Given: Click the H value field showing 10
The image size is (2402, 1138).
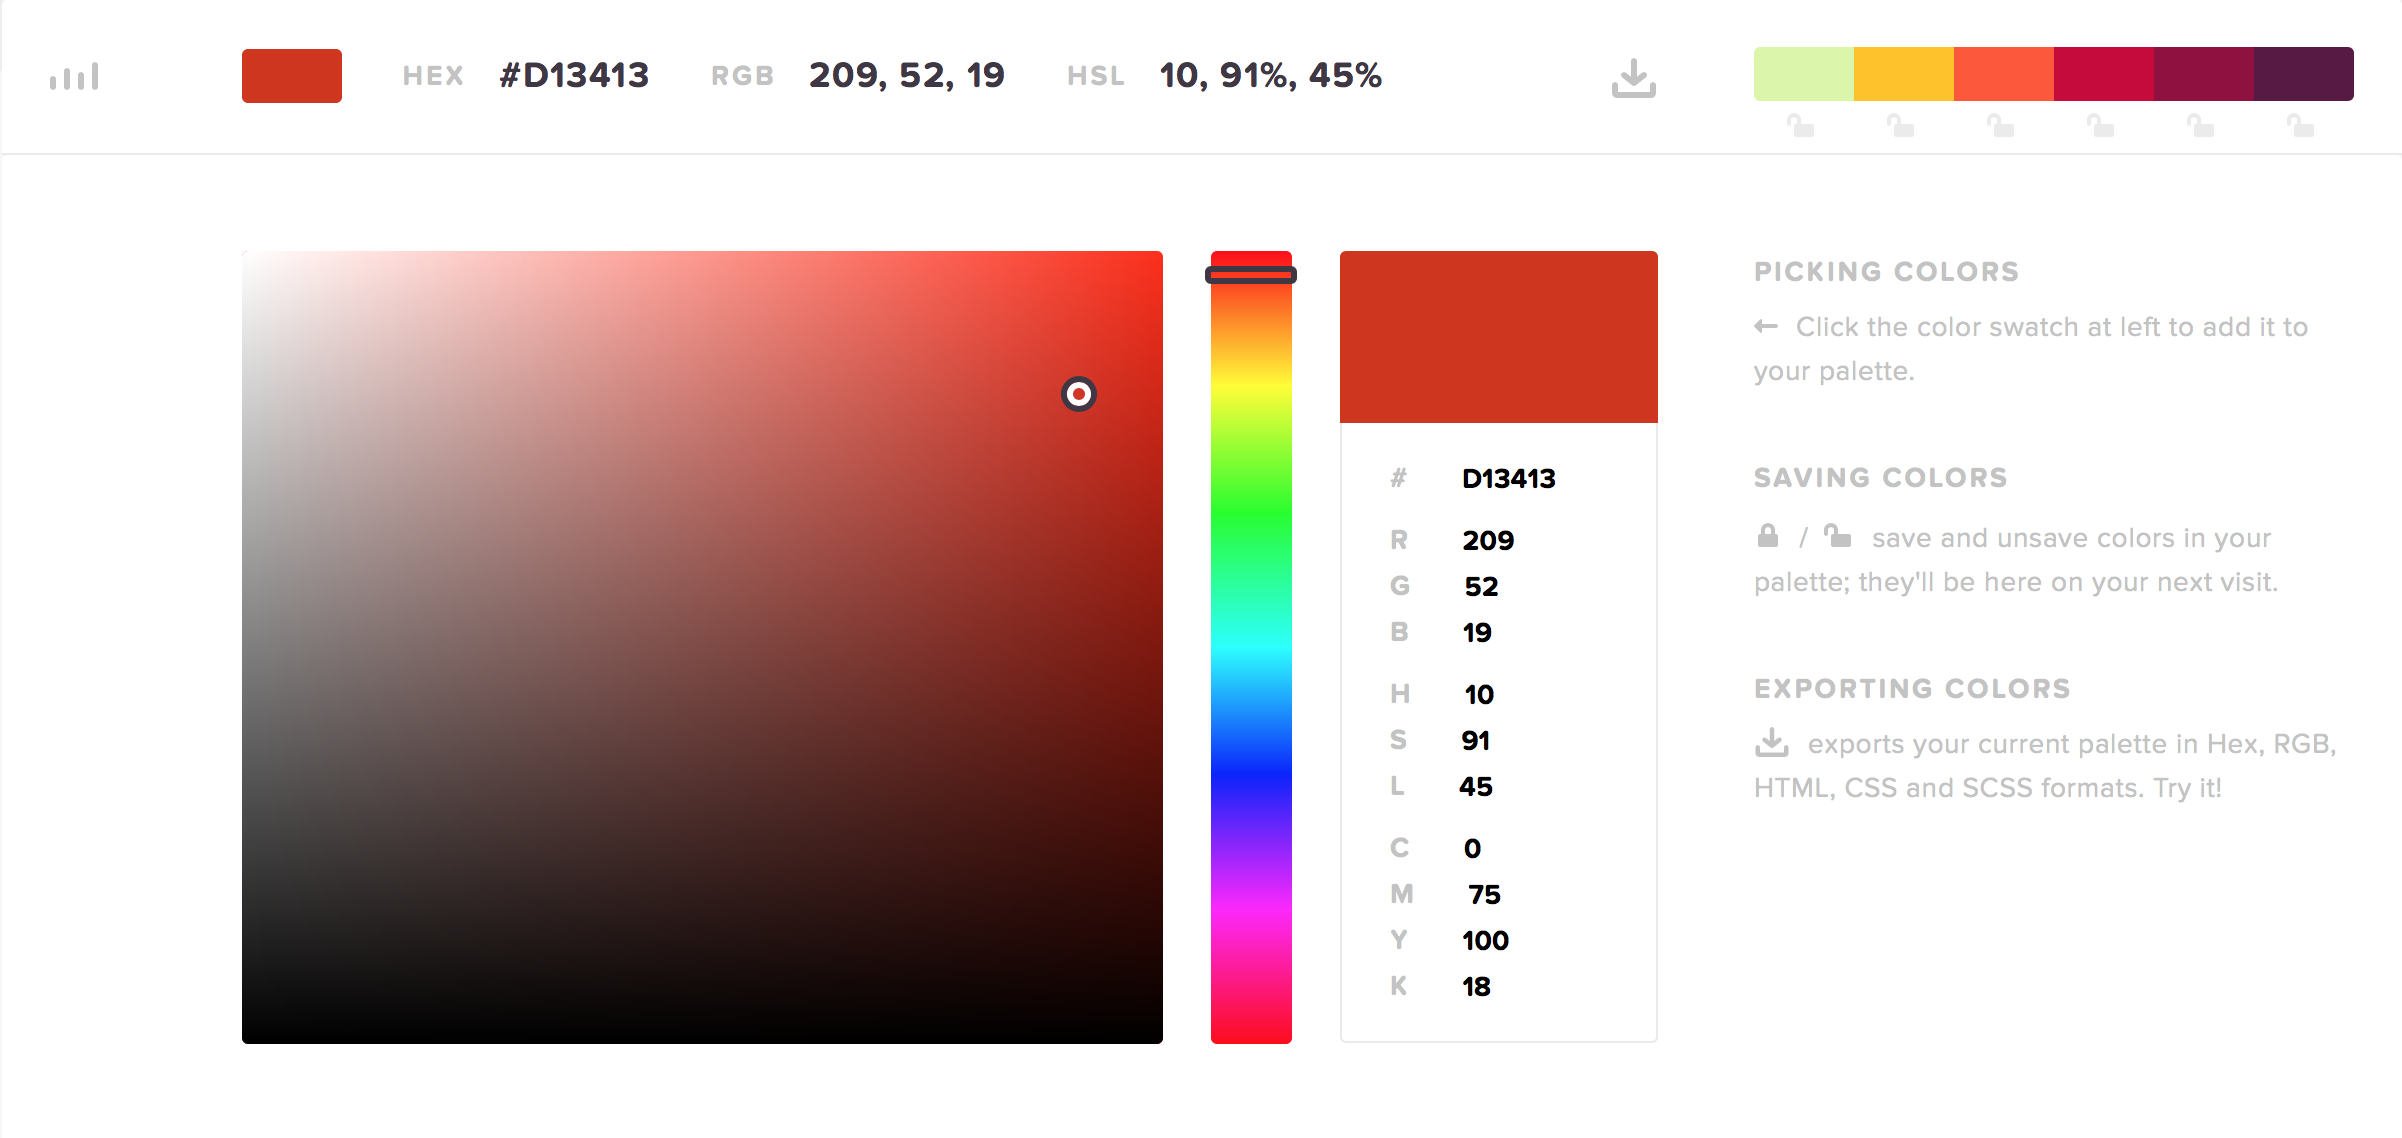Looking at the screenshot, I should coord(1479,695).
